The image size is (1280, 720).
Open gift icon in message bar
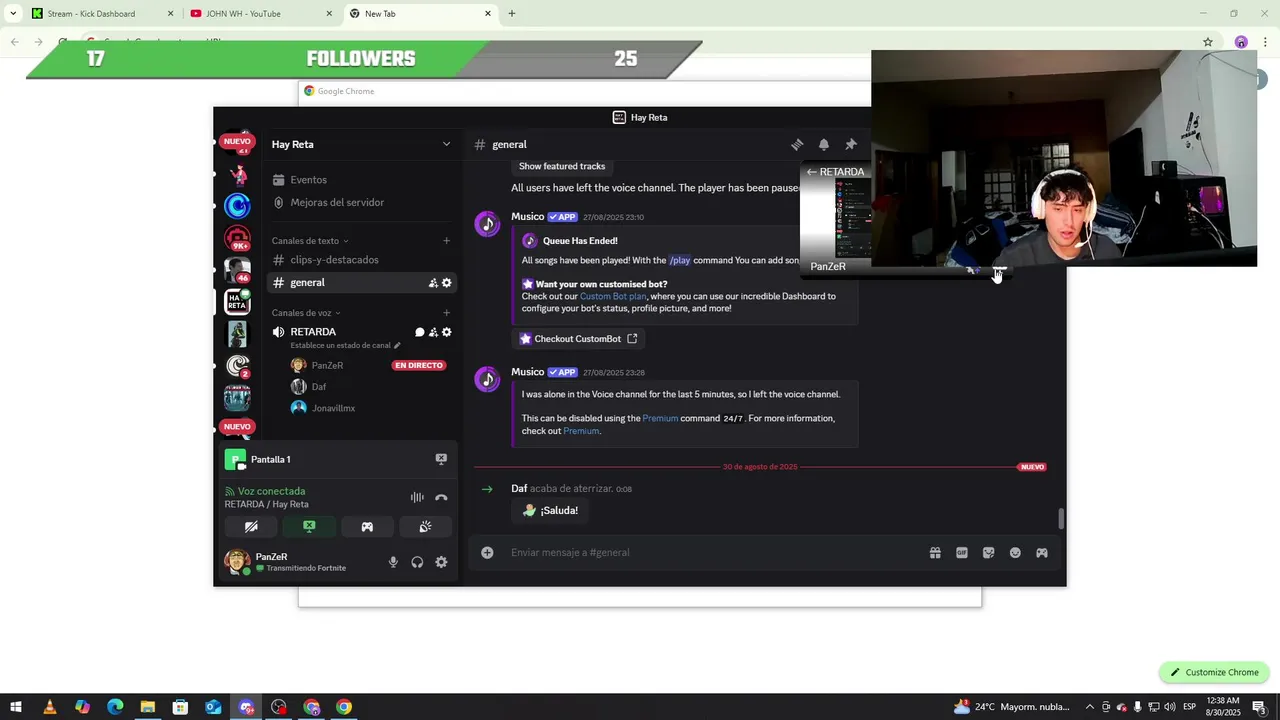coord(935,552)
